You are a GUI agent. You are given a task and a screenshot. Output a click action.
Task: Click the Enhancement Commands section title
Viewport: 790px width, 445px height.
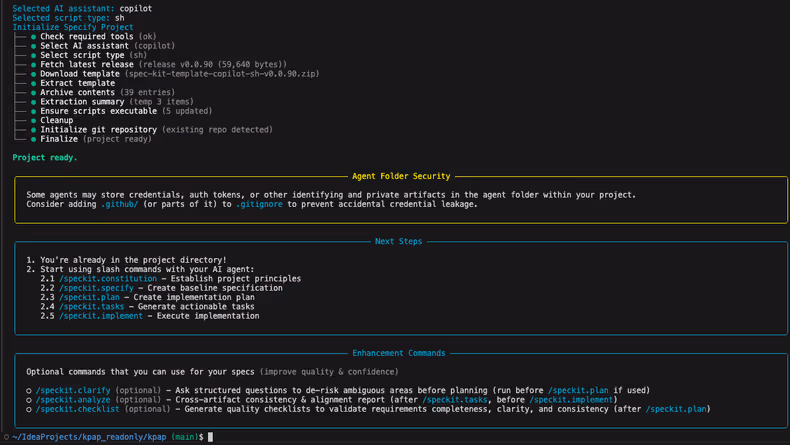398,353
